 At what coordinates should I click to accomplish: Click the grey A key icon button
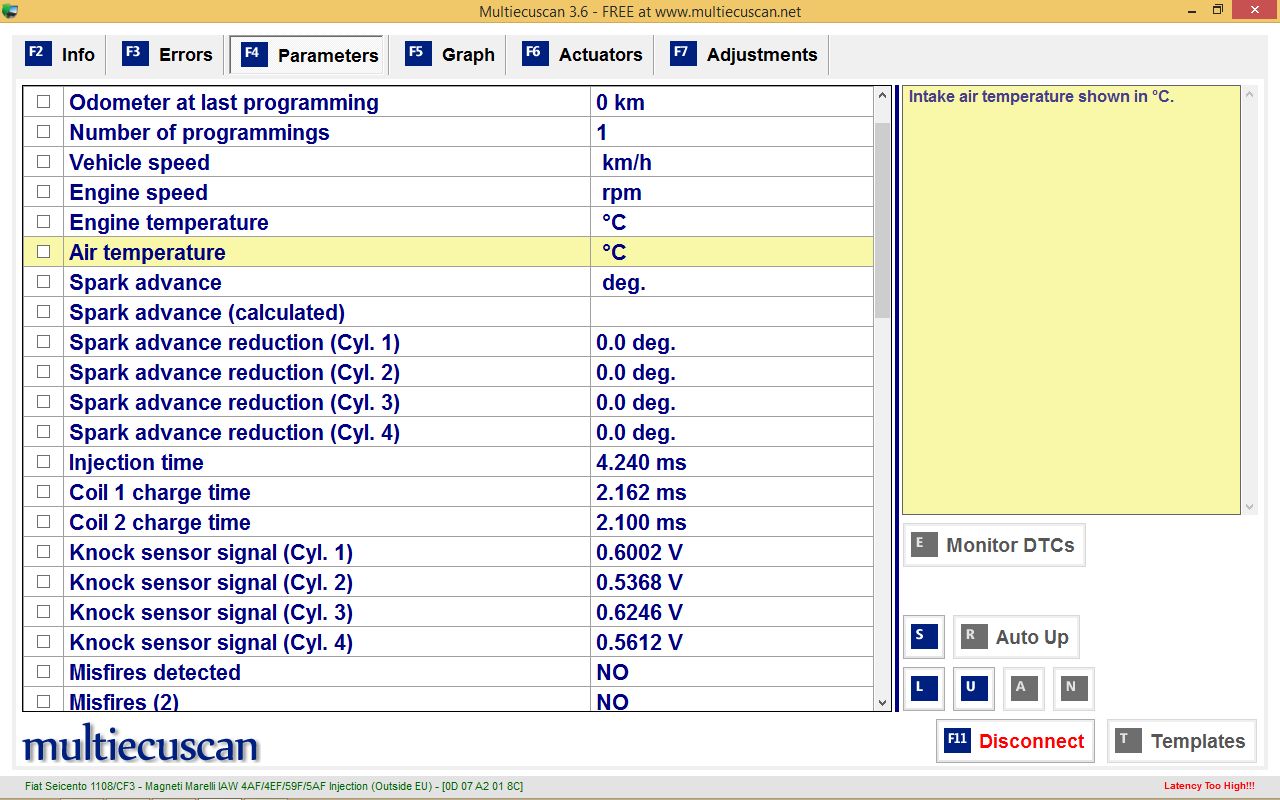coord(1022,688)
